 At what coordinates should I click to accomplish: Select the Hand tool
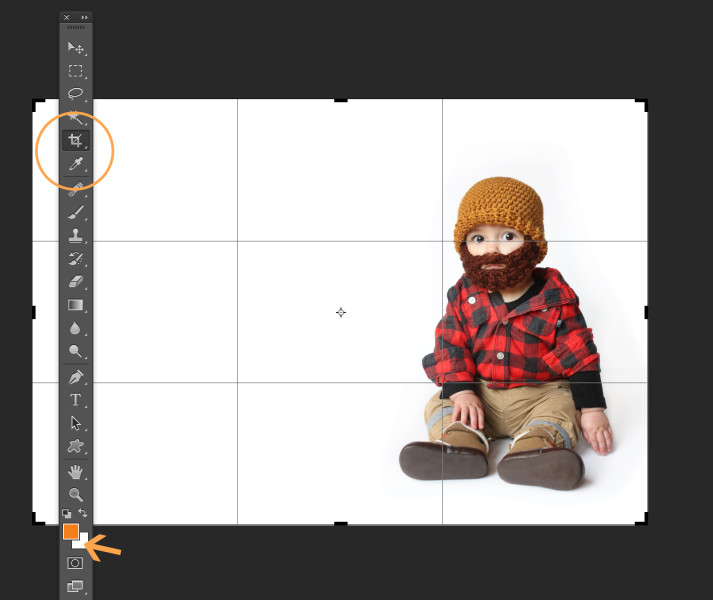tap(75, 472)
